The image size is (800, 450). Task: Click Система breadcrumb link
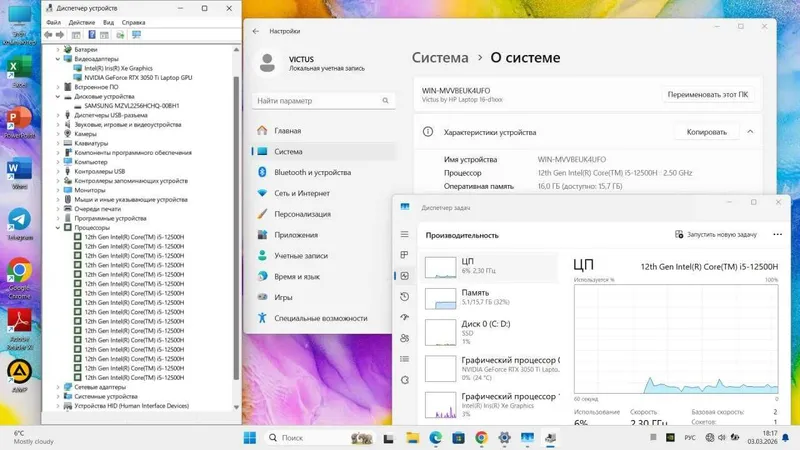[x=440, y=58]
